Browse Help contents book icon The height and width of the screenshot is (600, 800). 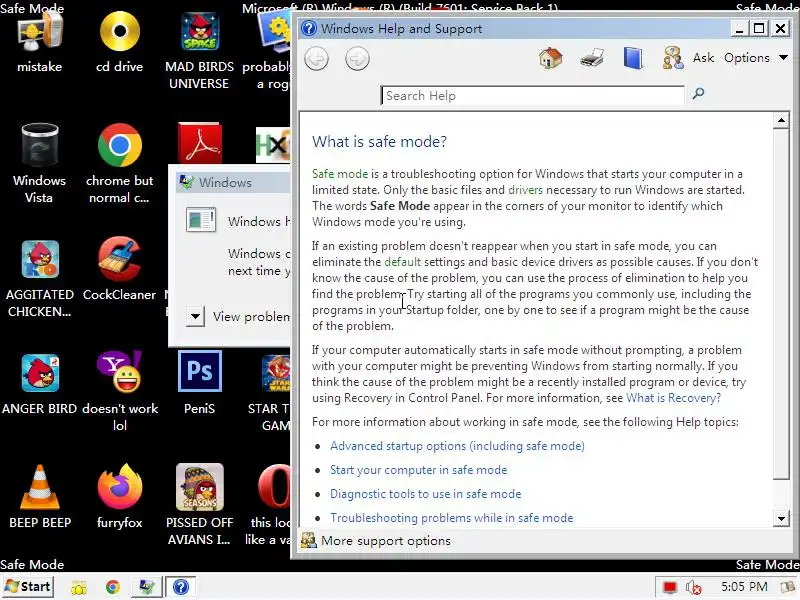point(633,58)
